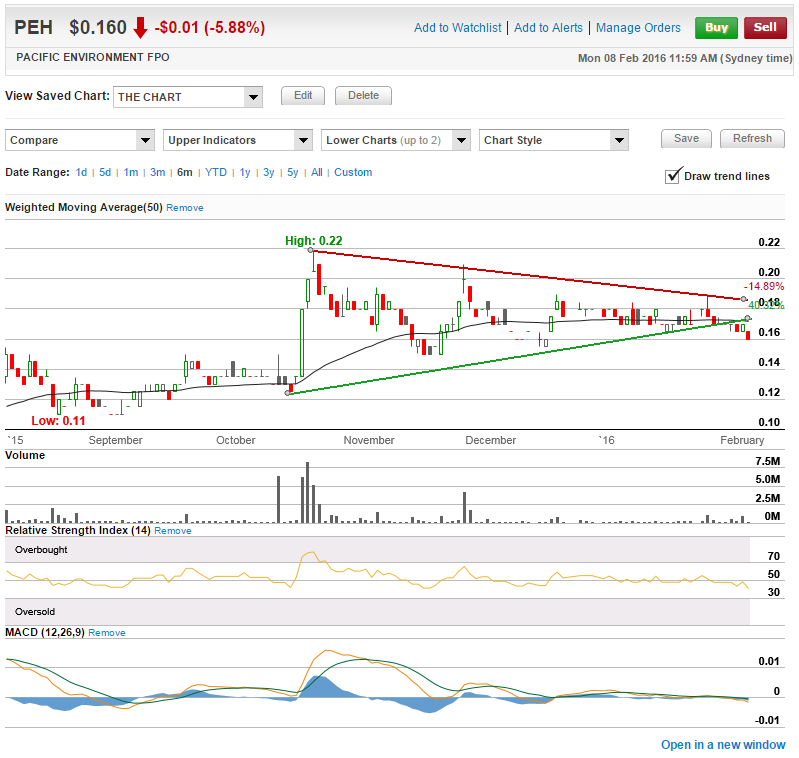Set date range to 1d
Viewport: 799px width, 758px height.
(81, 172)
